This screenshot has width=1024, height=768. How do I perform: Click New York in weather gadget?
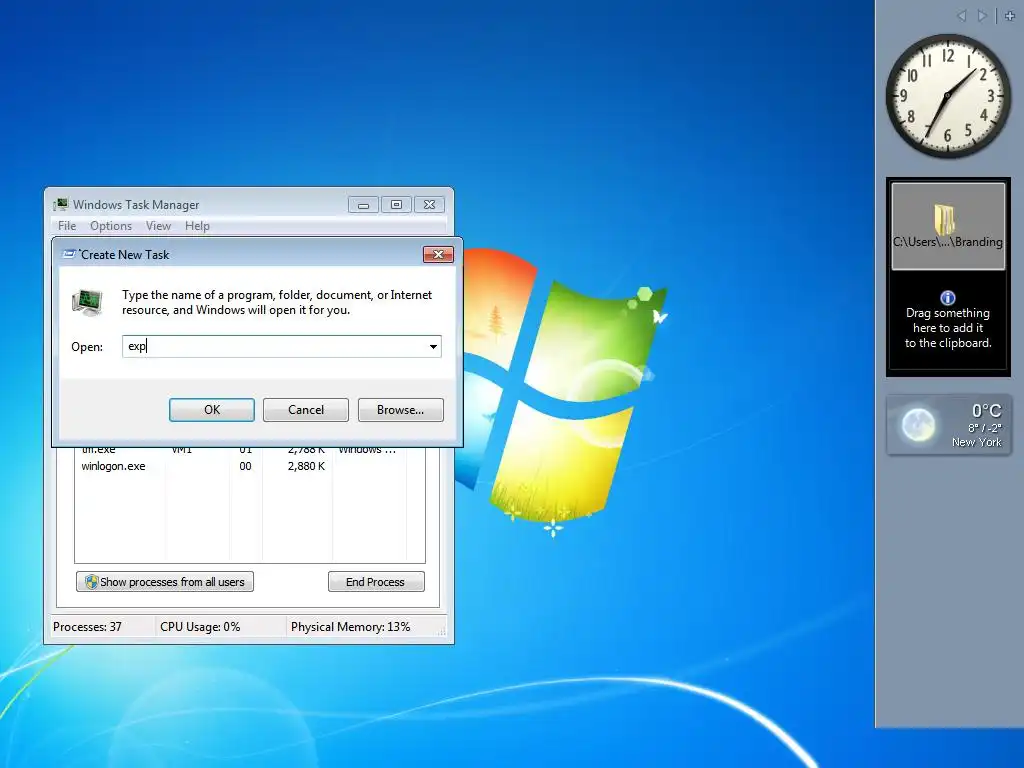[x=976, y=442]
